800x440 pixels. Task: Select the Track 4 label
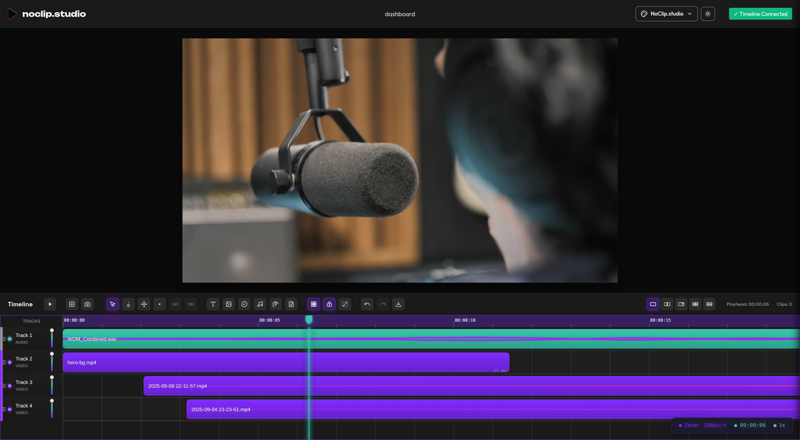point(23,406)
